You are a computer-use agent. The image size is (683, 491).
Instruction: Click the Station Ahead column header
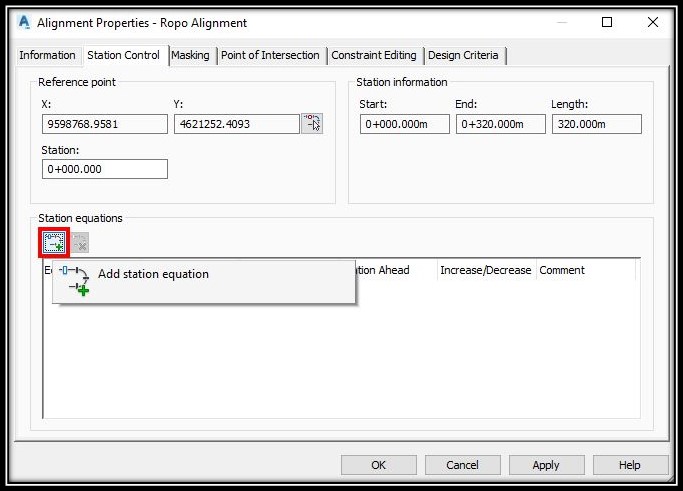(x=396, y=270)
